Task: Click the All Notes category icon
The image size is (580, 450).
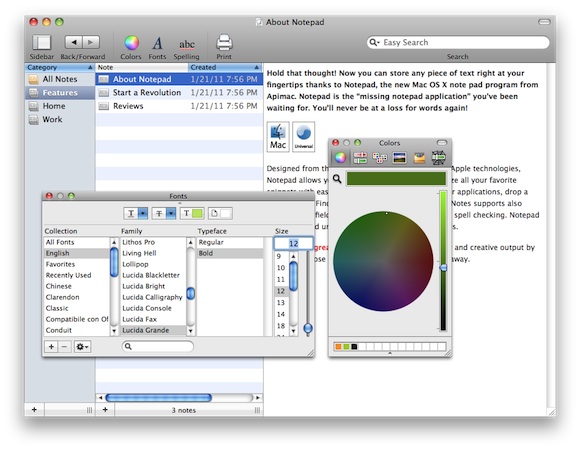Action: (x=34, y=79)
